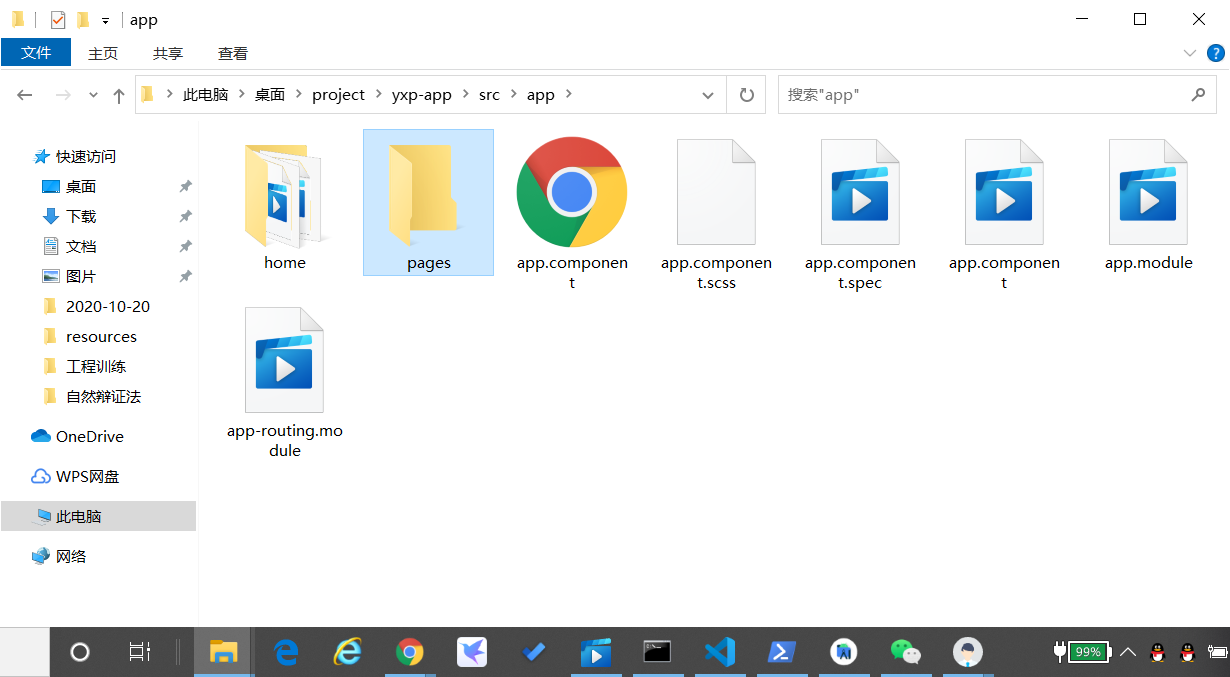
Task: Expand the chevron after yxp-app in breadcrumb
Action: click(465, 94)
